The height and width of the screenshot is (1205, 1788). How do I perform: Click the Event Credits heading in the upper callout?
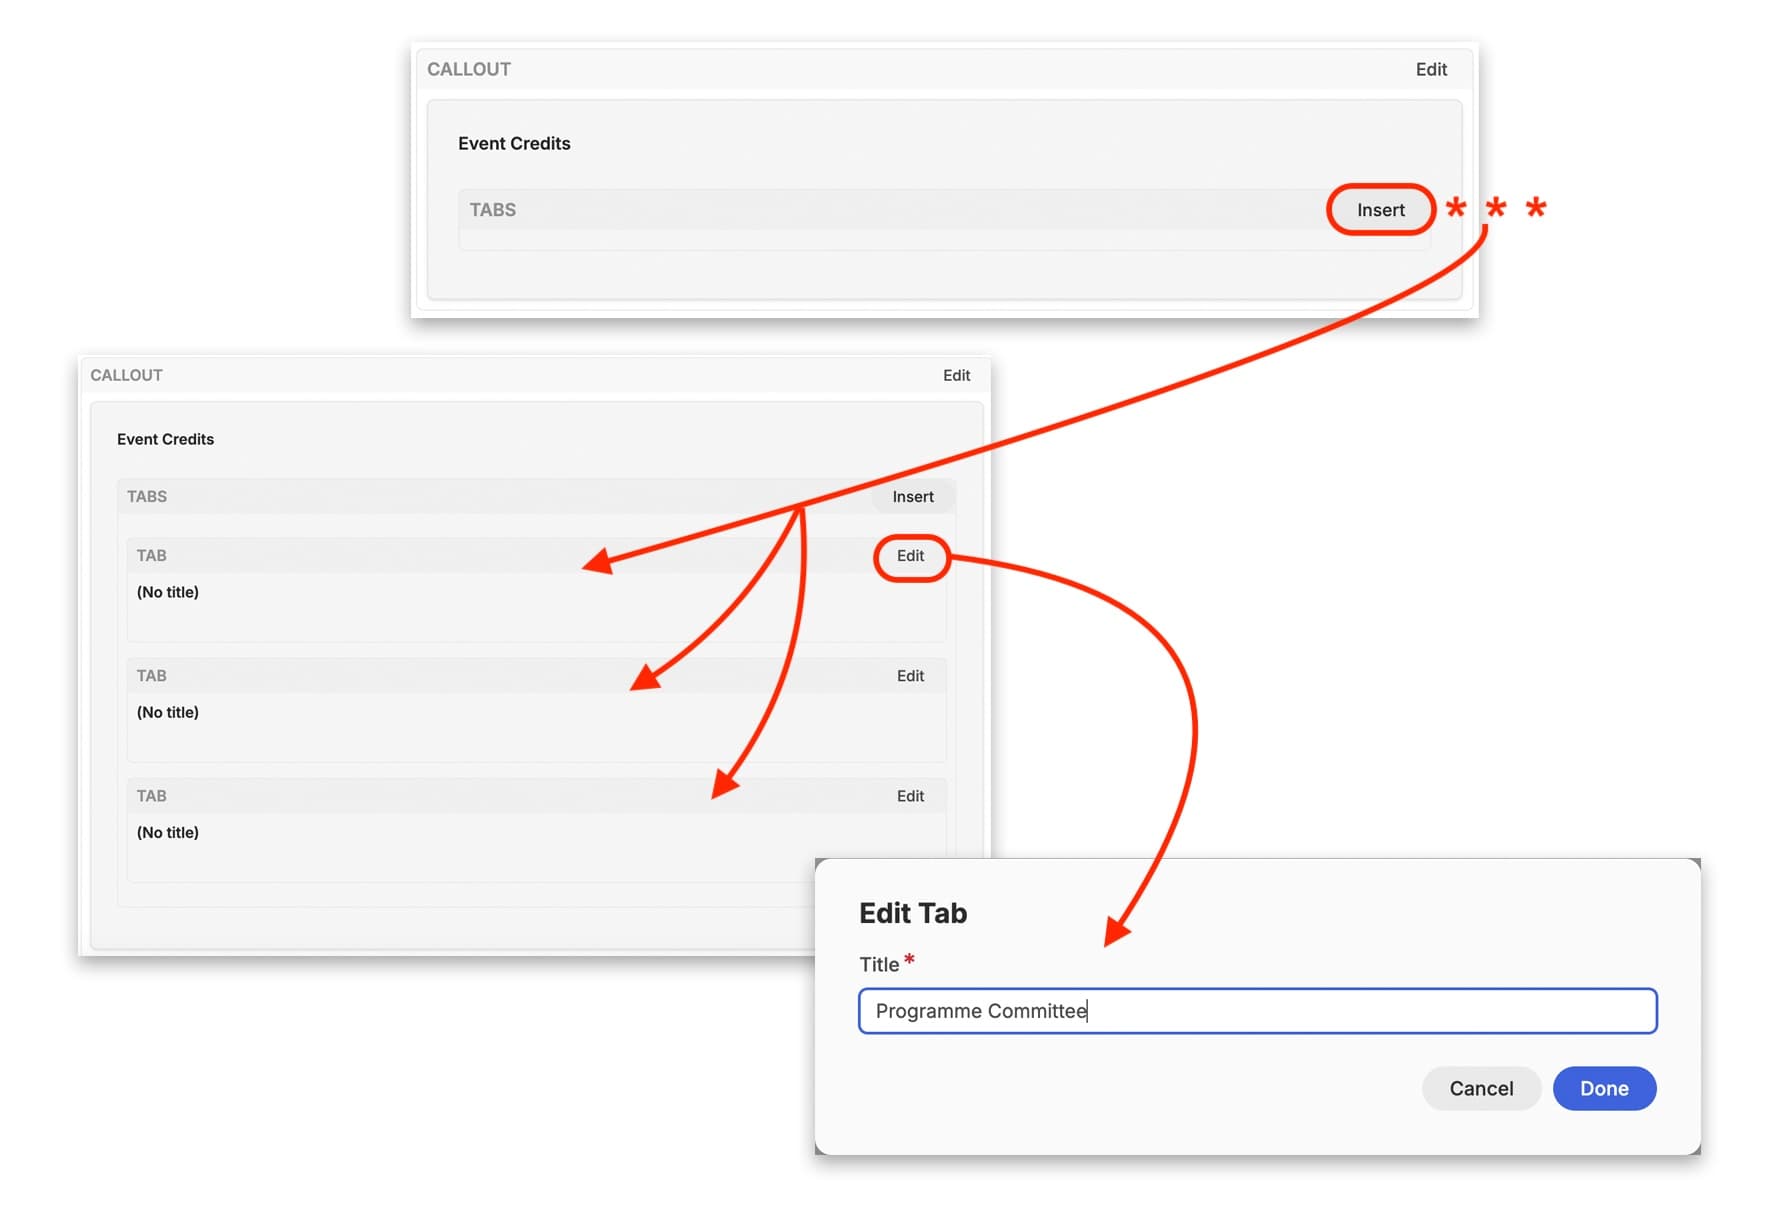pyautogui.click(x=514, y=143)
